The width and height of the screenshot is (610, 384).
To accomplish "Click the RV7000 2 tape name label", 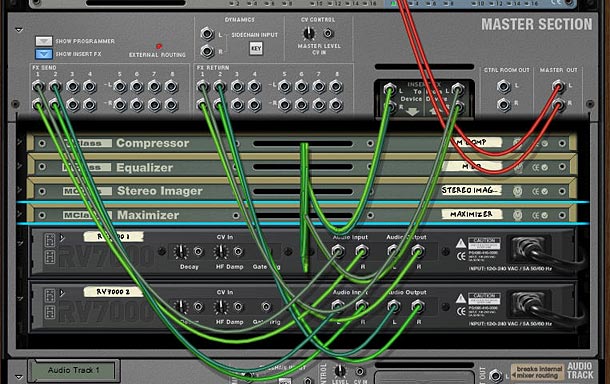I will pyautogui.click(x=113, y=292).
